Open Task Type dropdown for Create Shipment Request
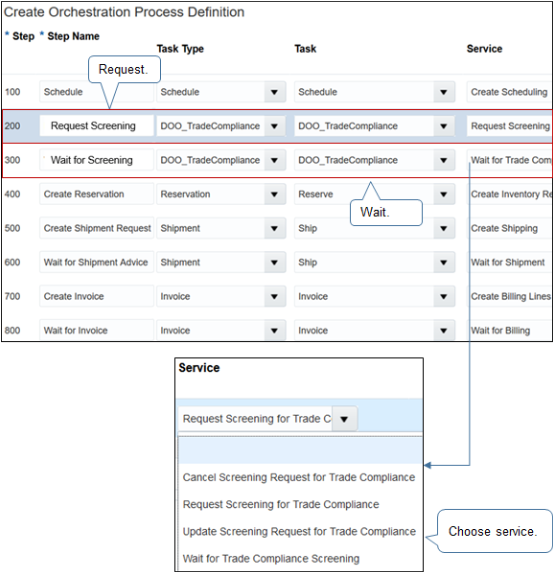 pos(274,228)
